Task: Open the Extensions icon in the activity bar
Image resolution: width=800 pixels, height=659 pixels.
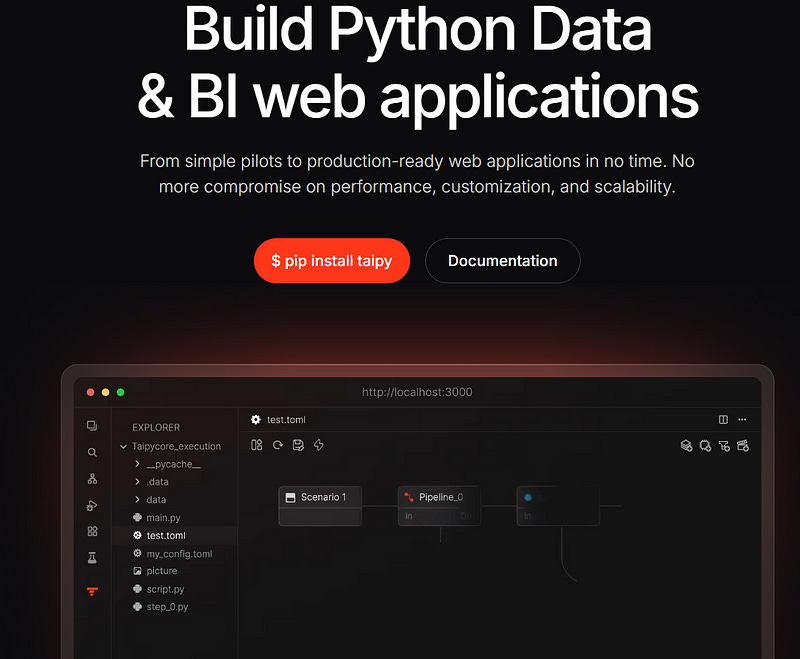Action: 92,531
